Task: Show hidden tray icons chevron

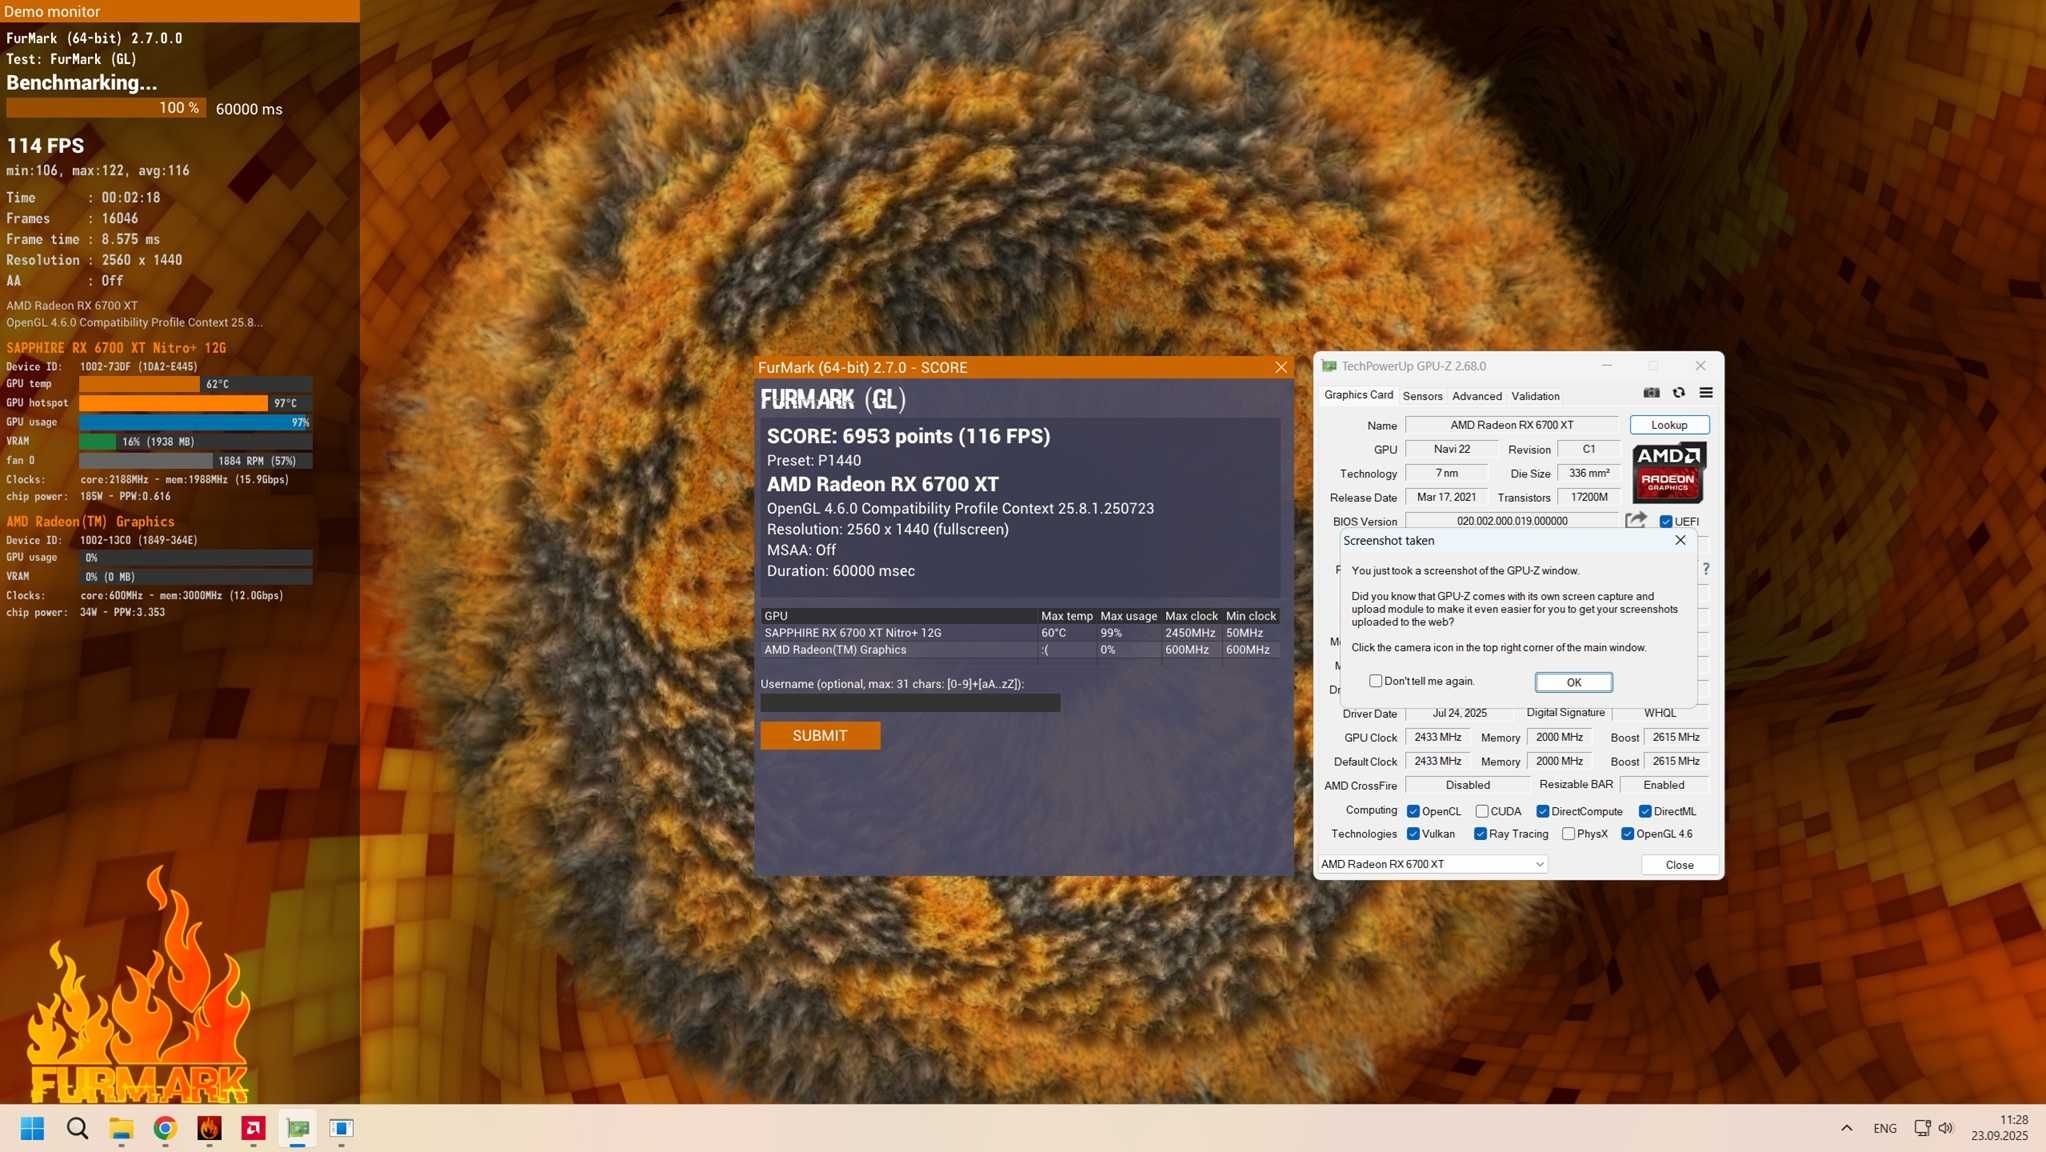Action: click(x=1846, y=1128)
